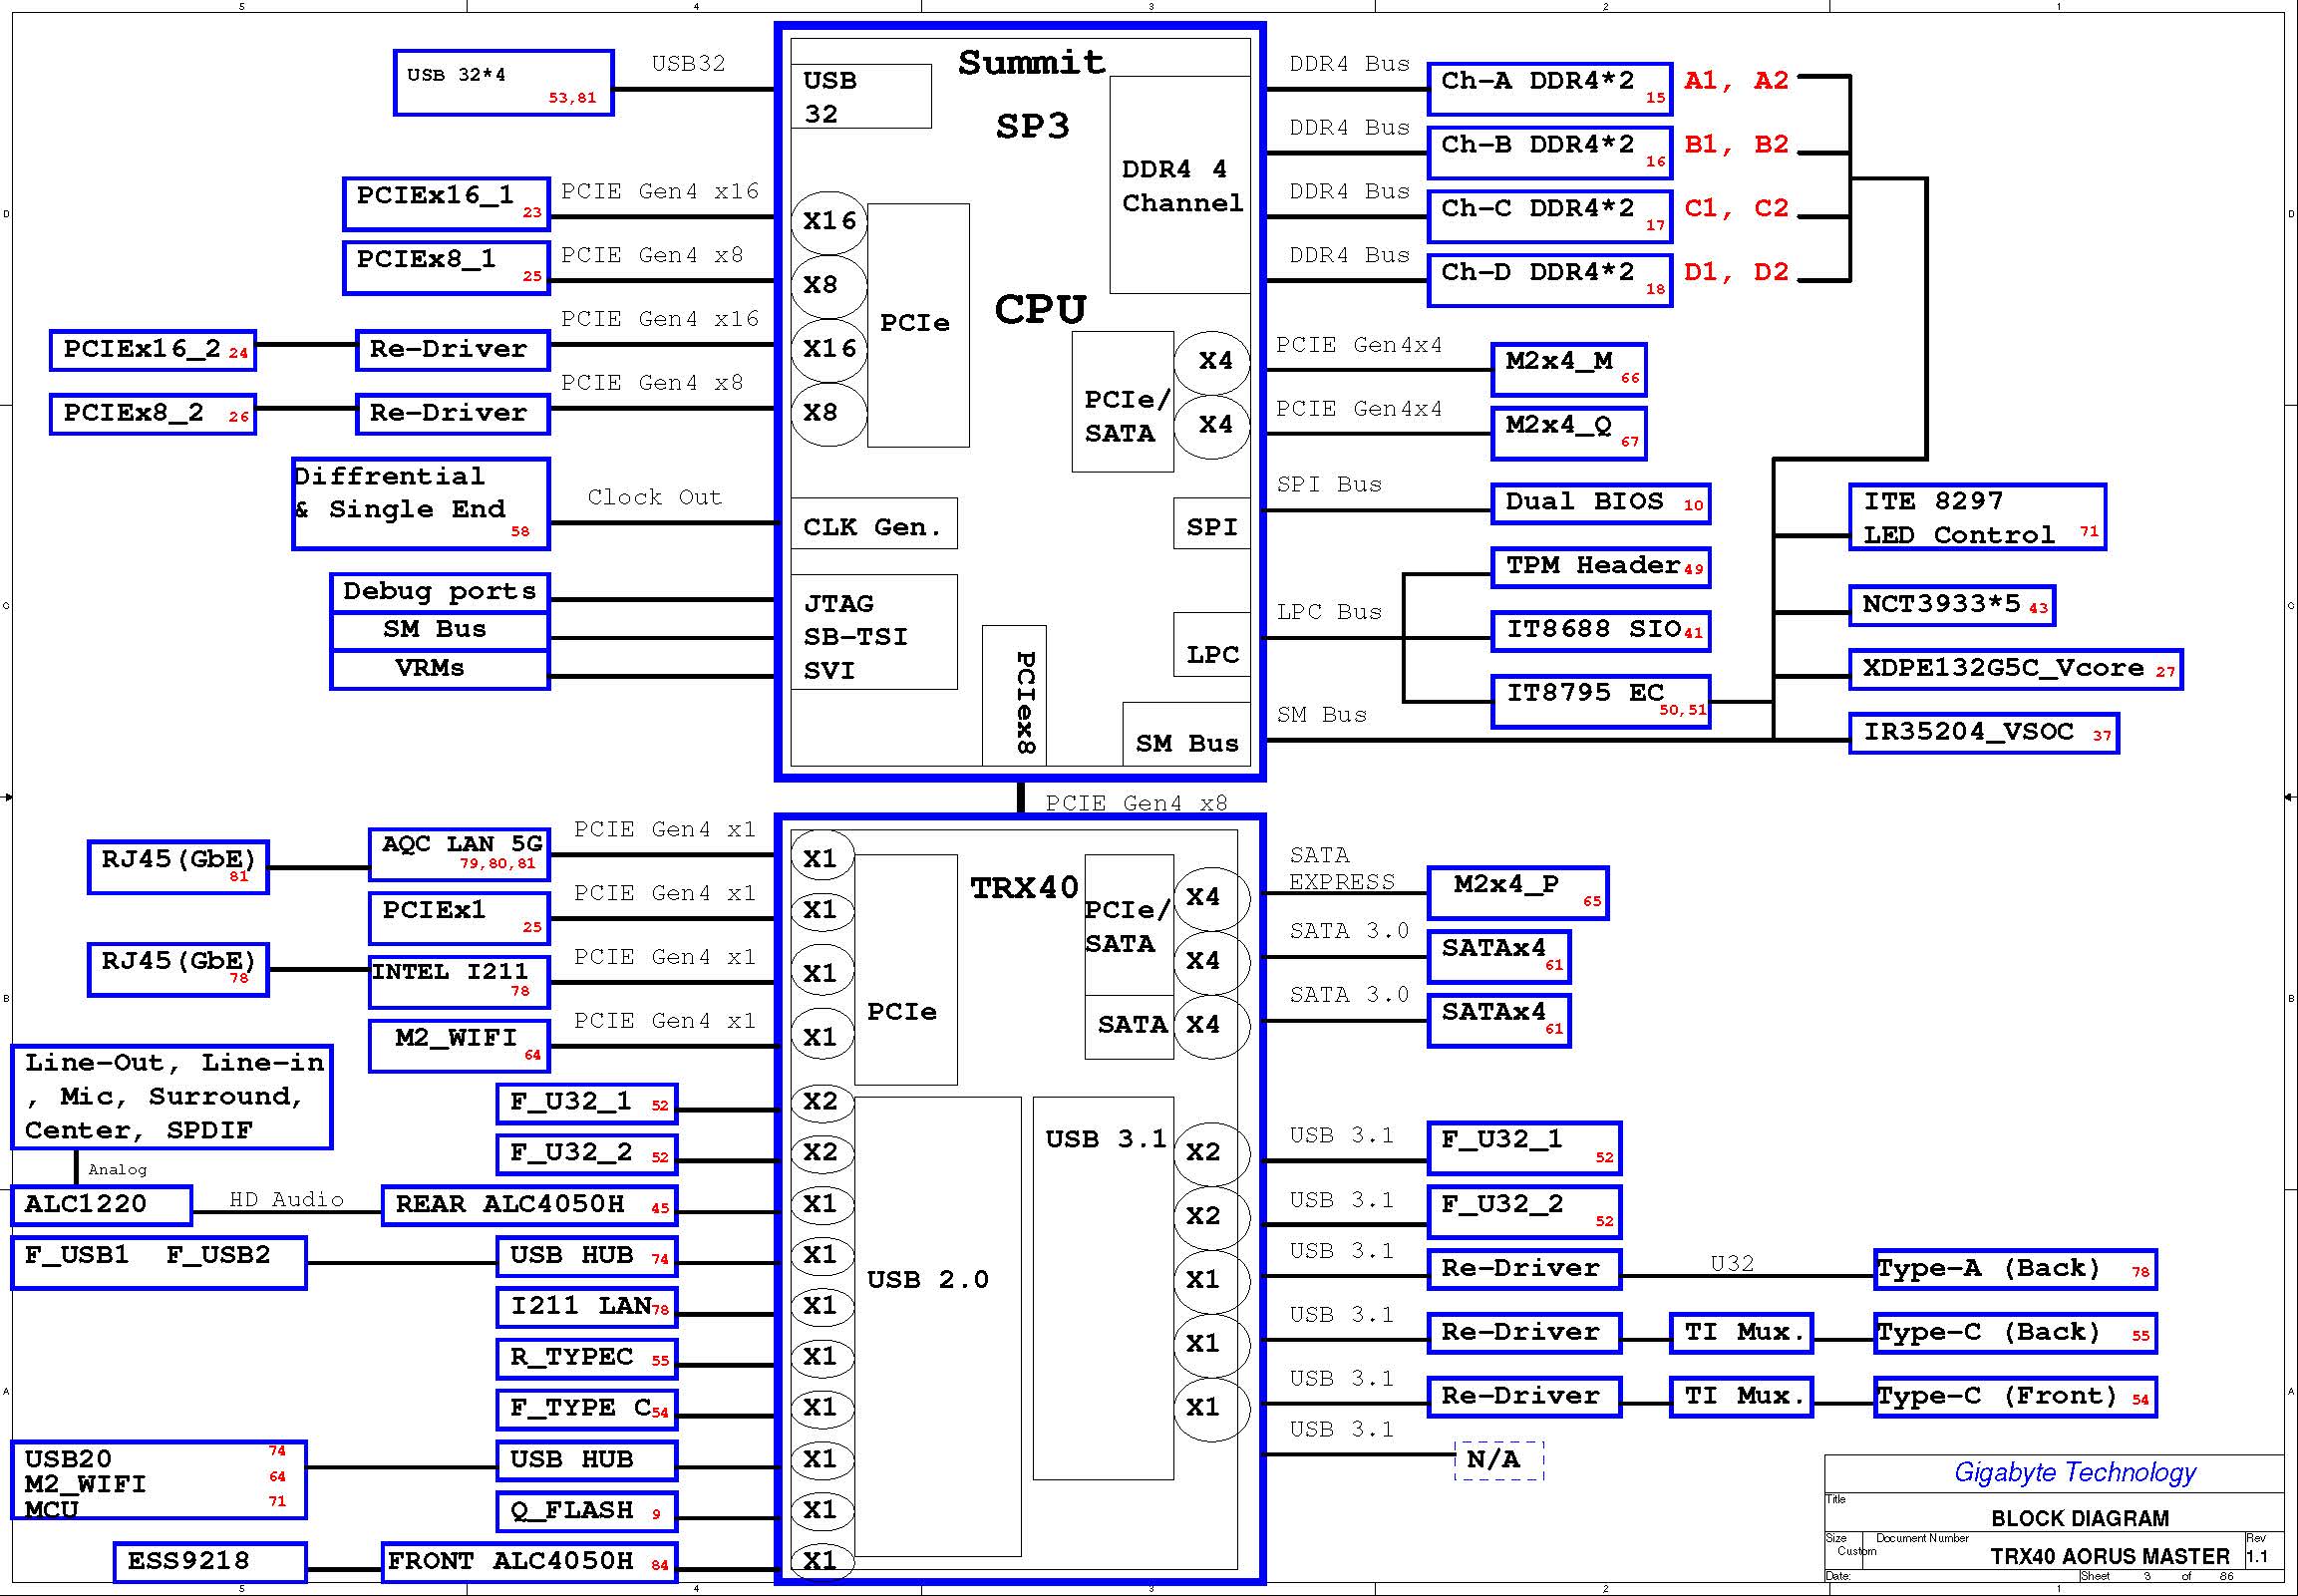Click the "HD Audio" line label

(287, 1200)
